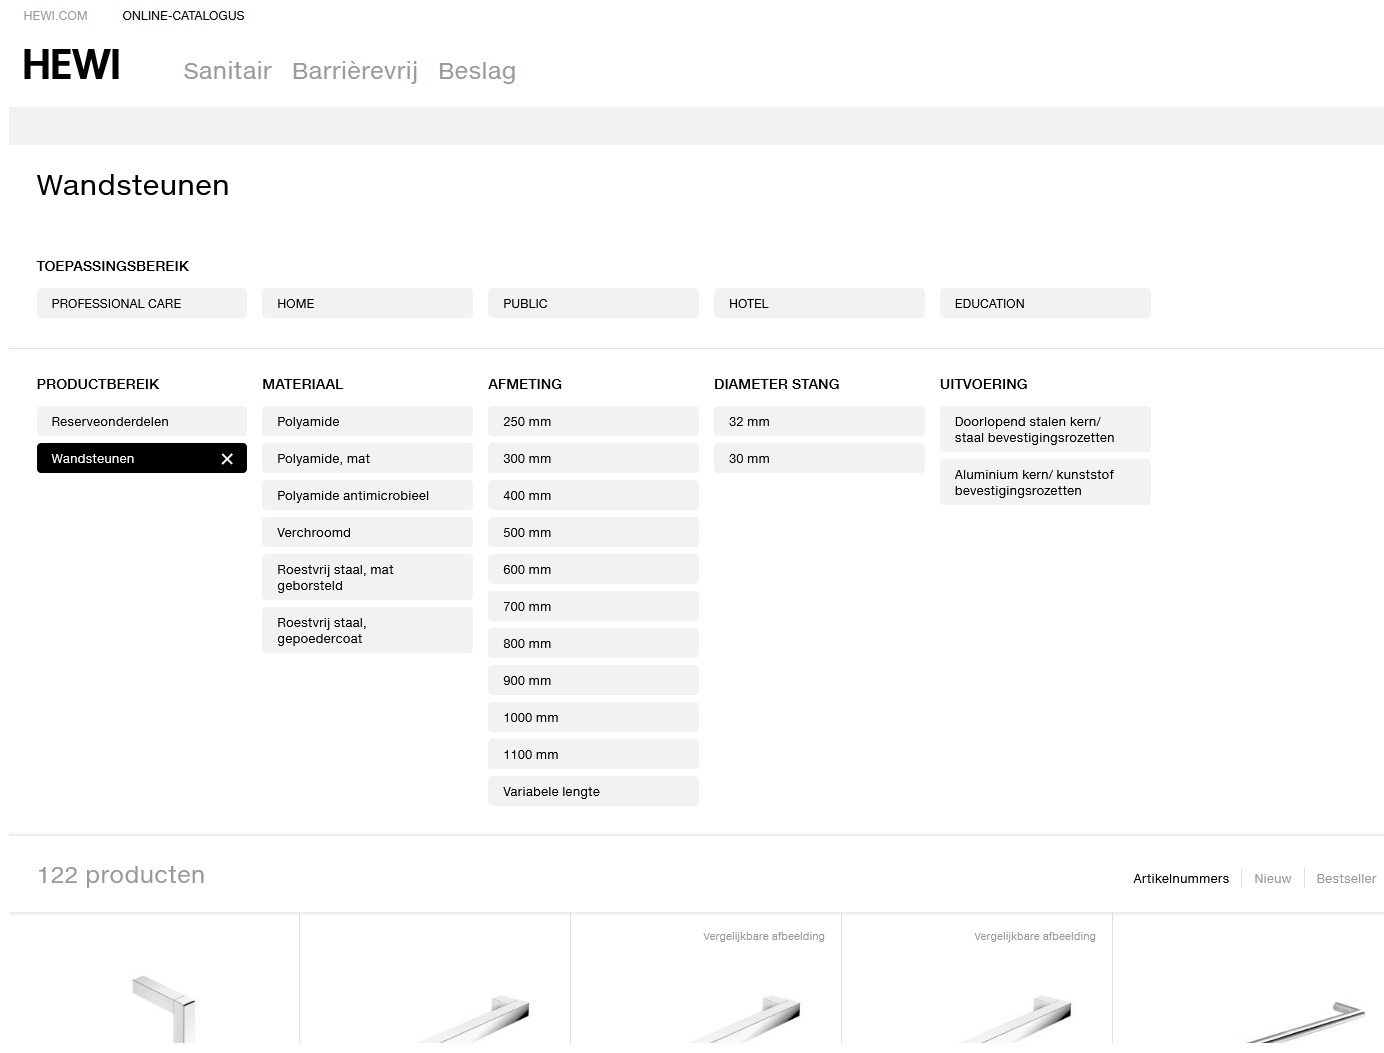Select Aluminium kern/ kunststof bevestigingsrozetten option
The width and height of the screenshot is (1384, 1053).
pyautogui.click(x=1044, y=483)
